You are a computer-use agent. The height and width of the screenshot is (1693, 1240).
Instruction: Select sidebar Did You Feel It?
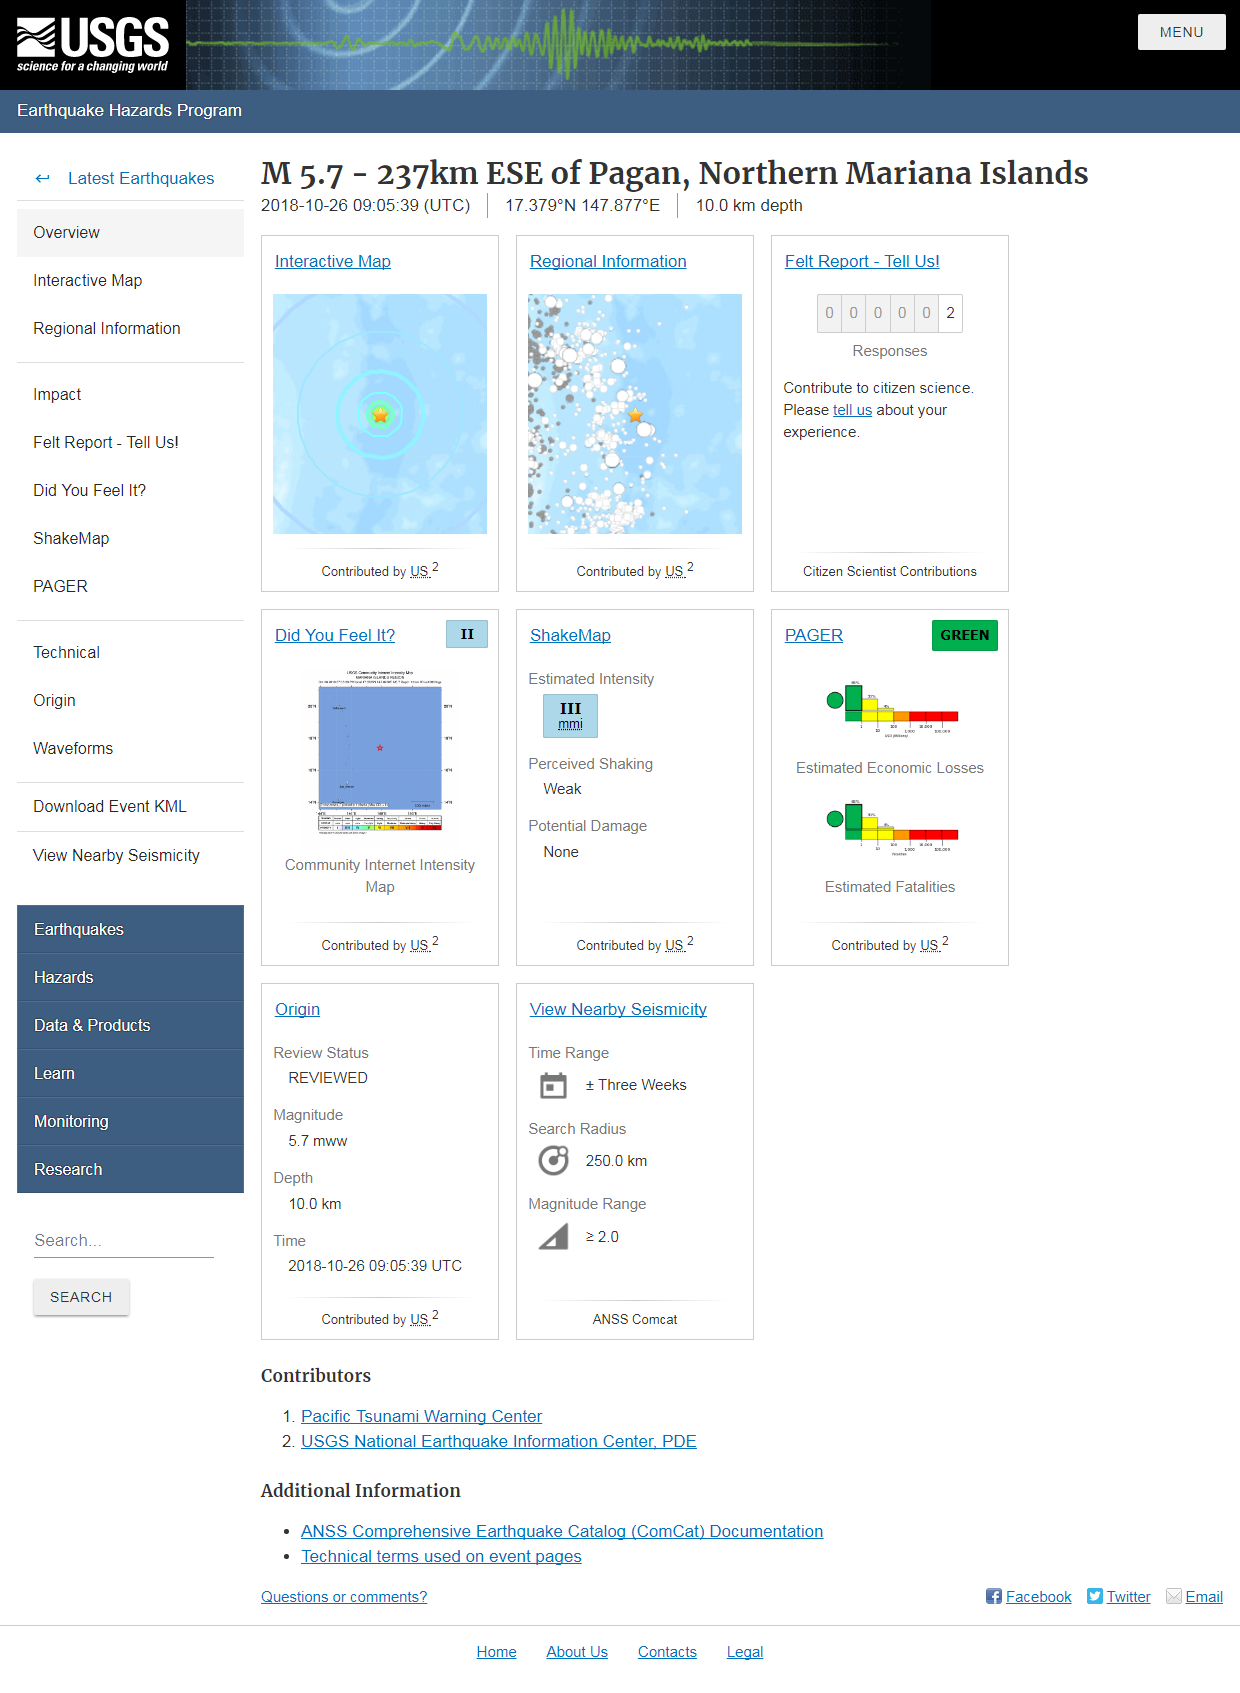[130, 490]
